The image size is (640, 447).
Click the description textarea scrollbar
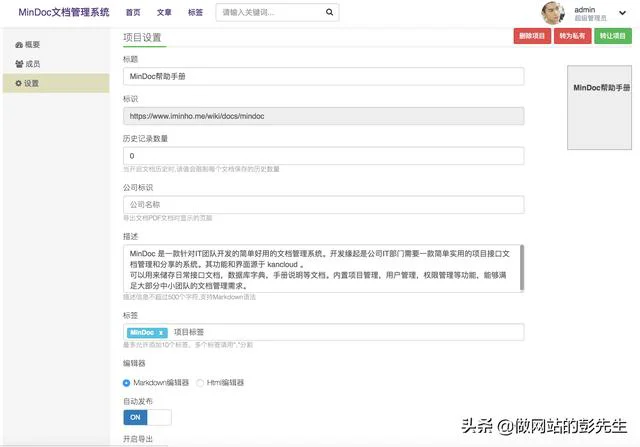[x=522, y=268]
